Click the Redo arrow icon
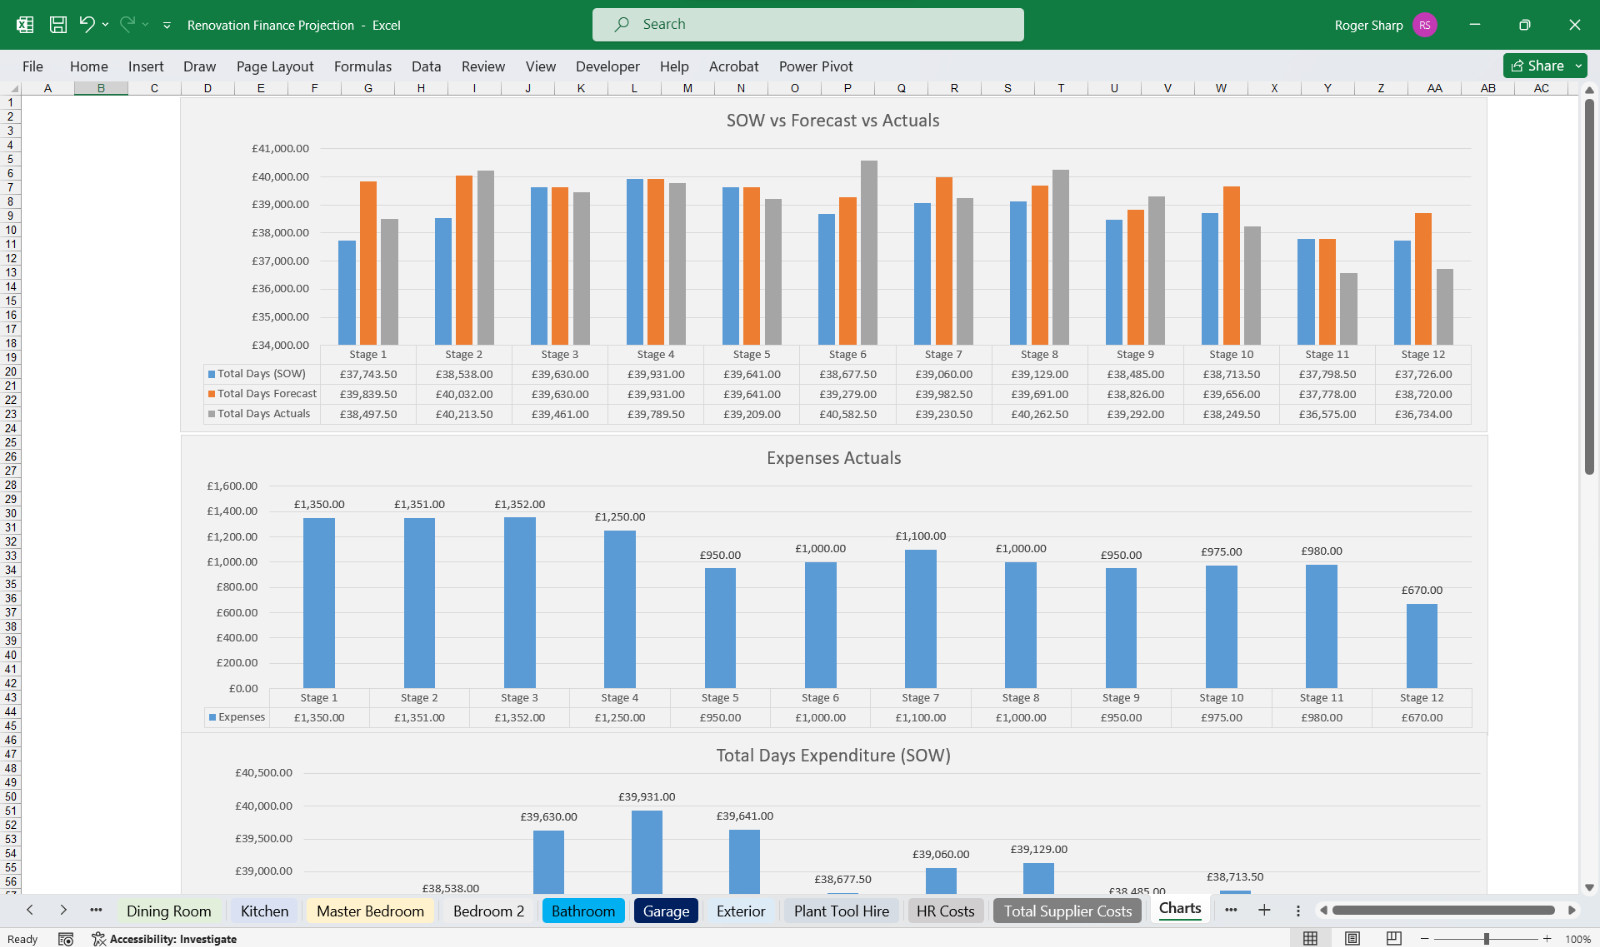The width and height of the screenshot is (1600, 947). point(127,24)
